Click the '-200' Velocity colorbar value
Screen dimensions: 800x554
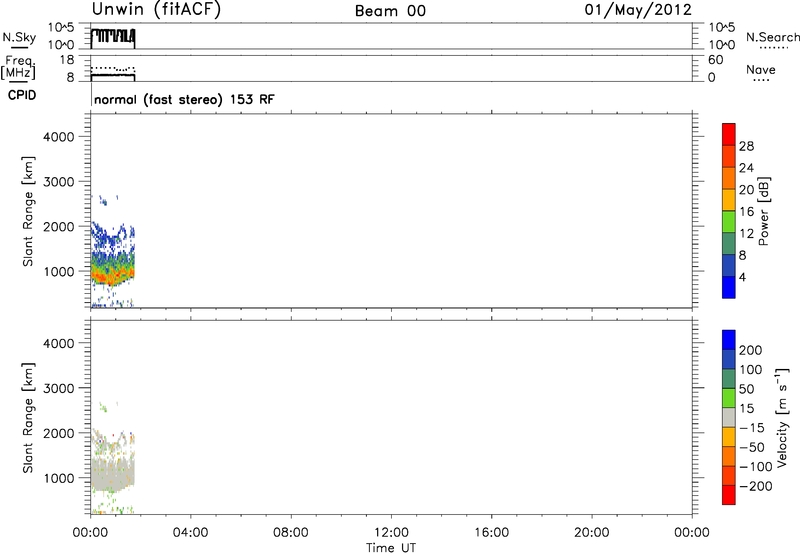pyautogui.click(x=756, y=486)
